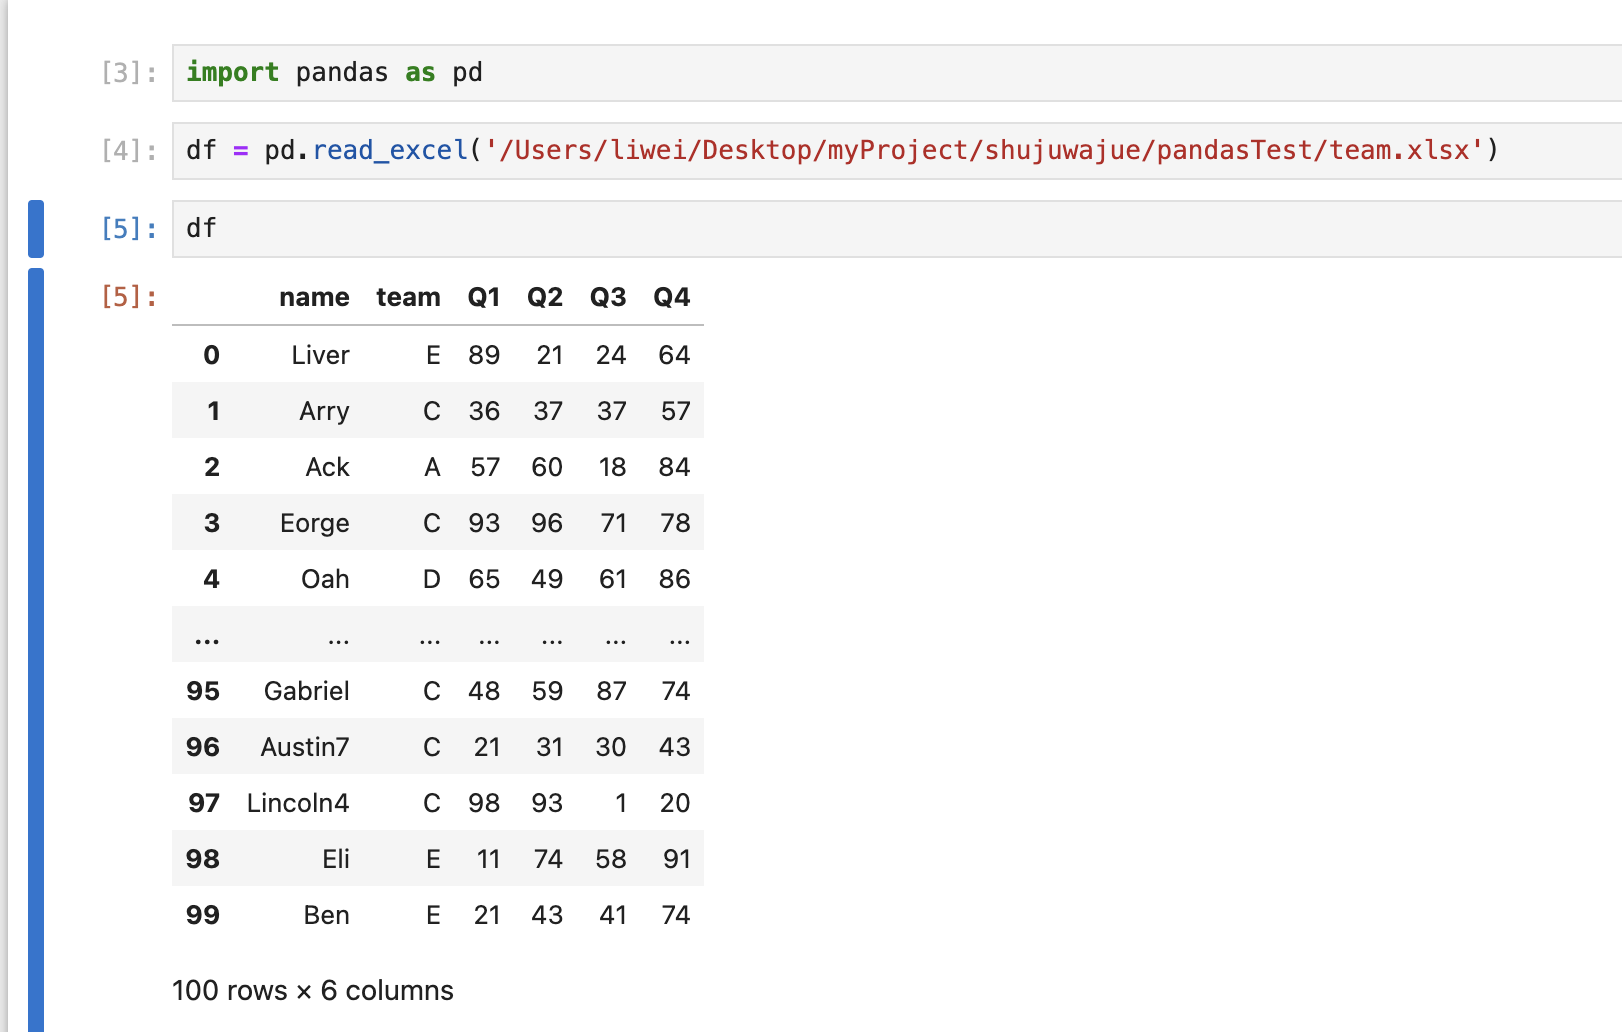This screenshot has width=1622, height=1032.
Task: Click row index 3
Action: point(211,523)
